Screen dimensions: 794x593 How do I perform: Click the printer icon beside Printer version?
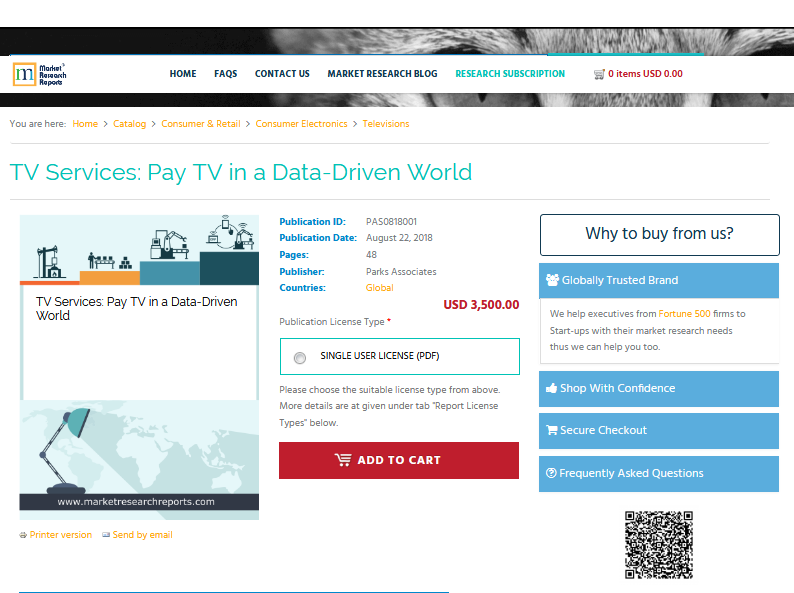click(x=23, y=535)
